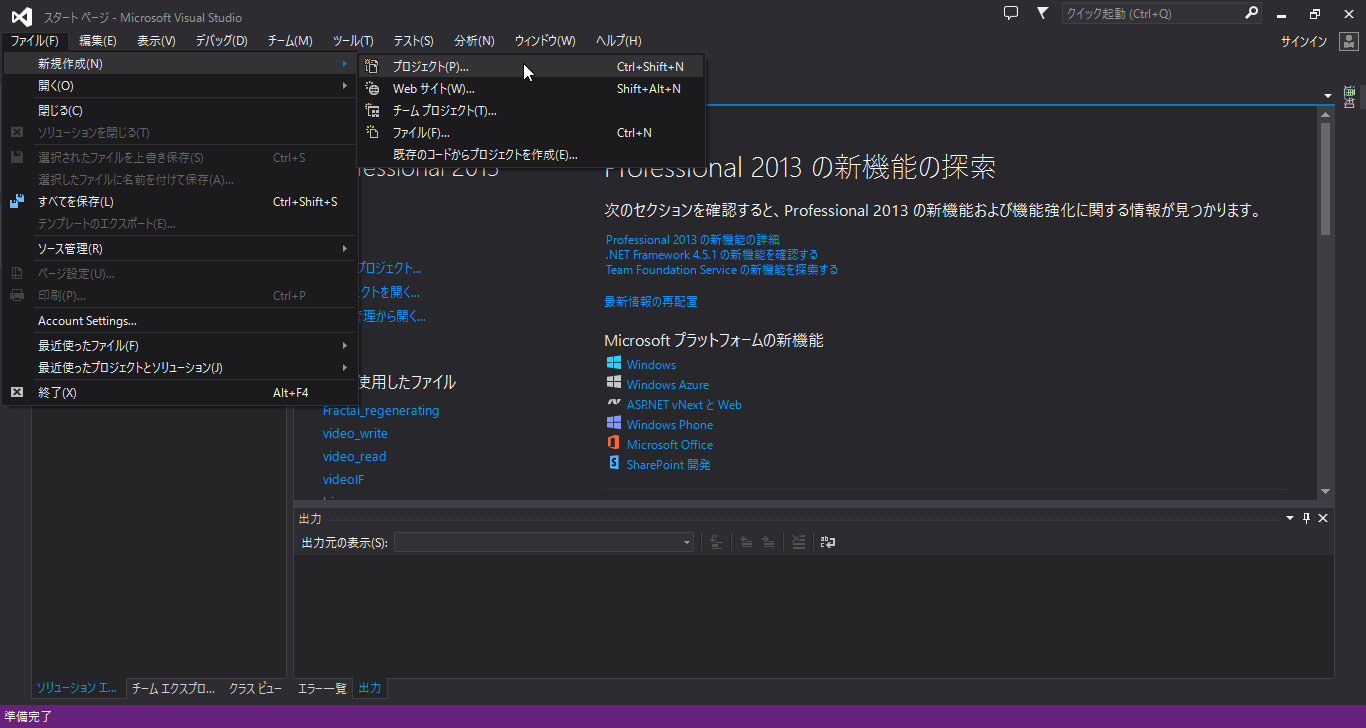Click the clear all output icon
1366x728 pixels.
tap(798, 541)
